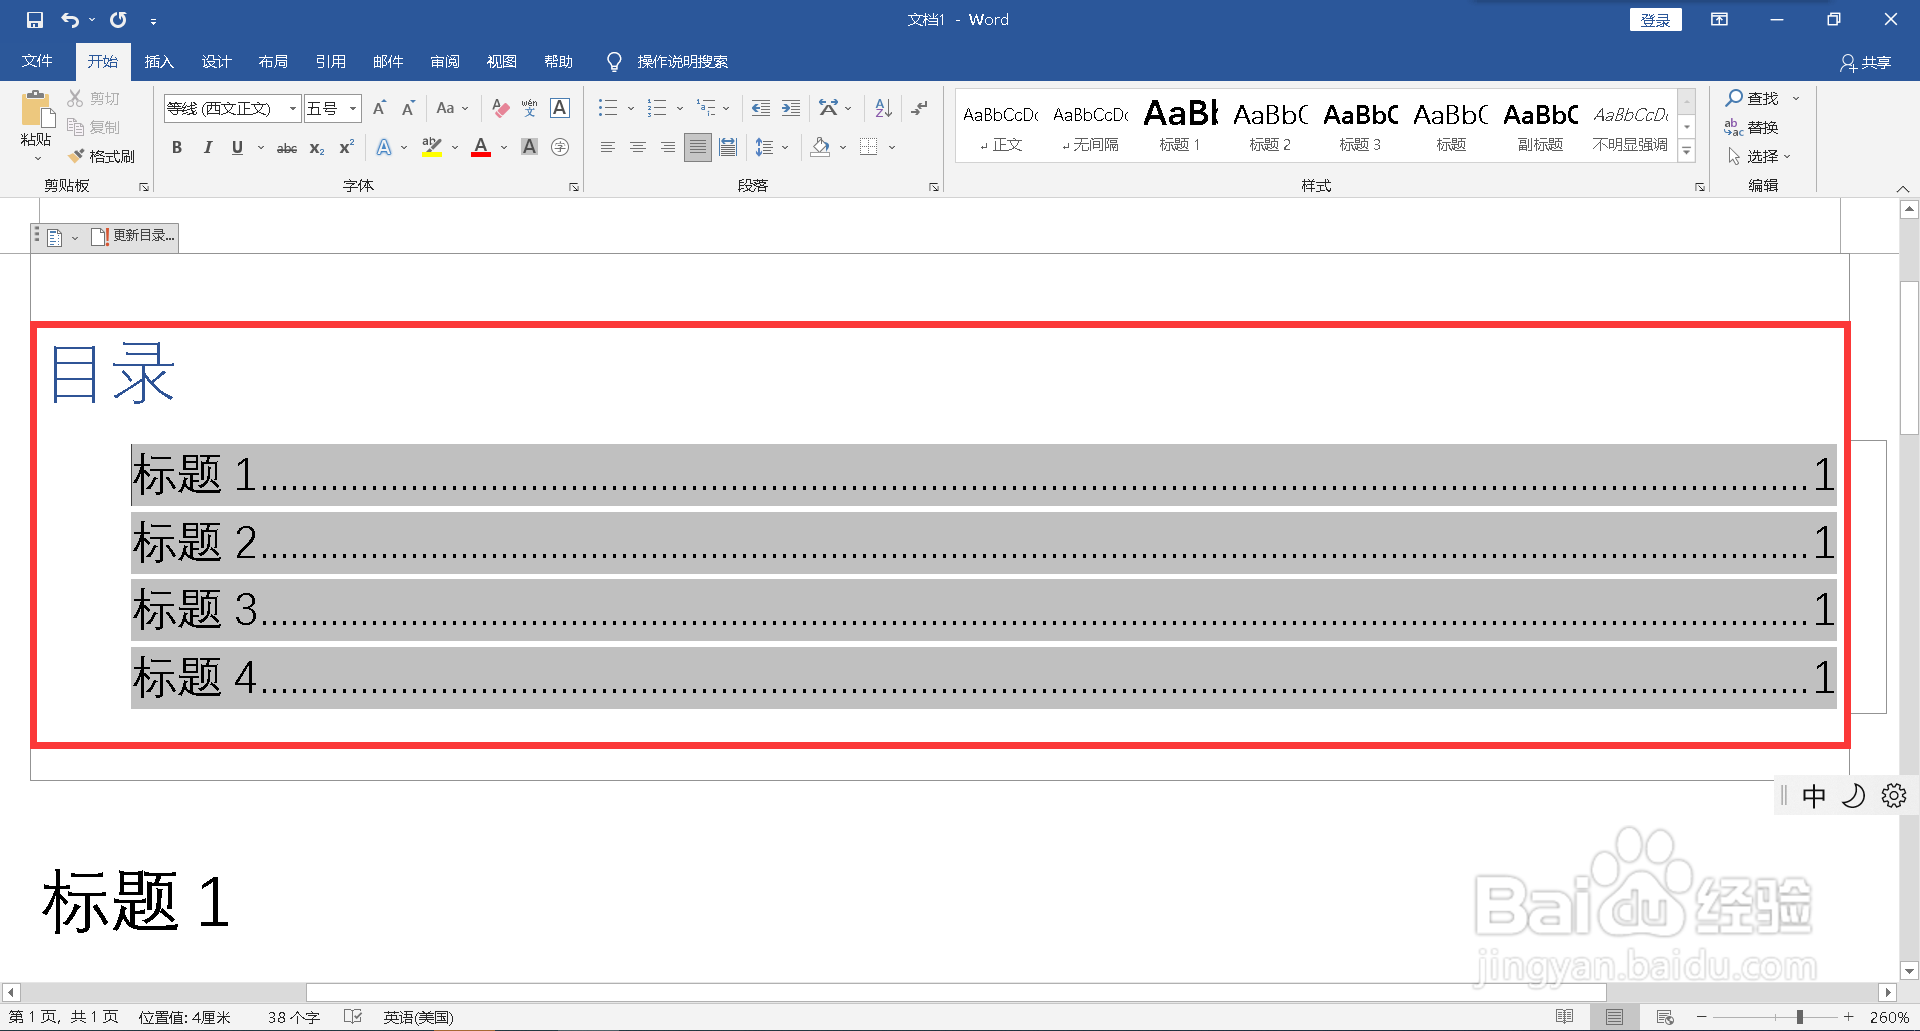
Task: Decrease font size with the shrink font icon
Action: click(408, 108)
